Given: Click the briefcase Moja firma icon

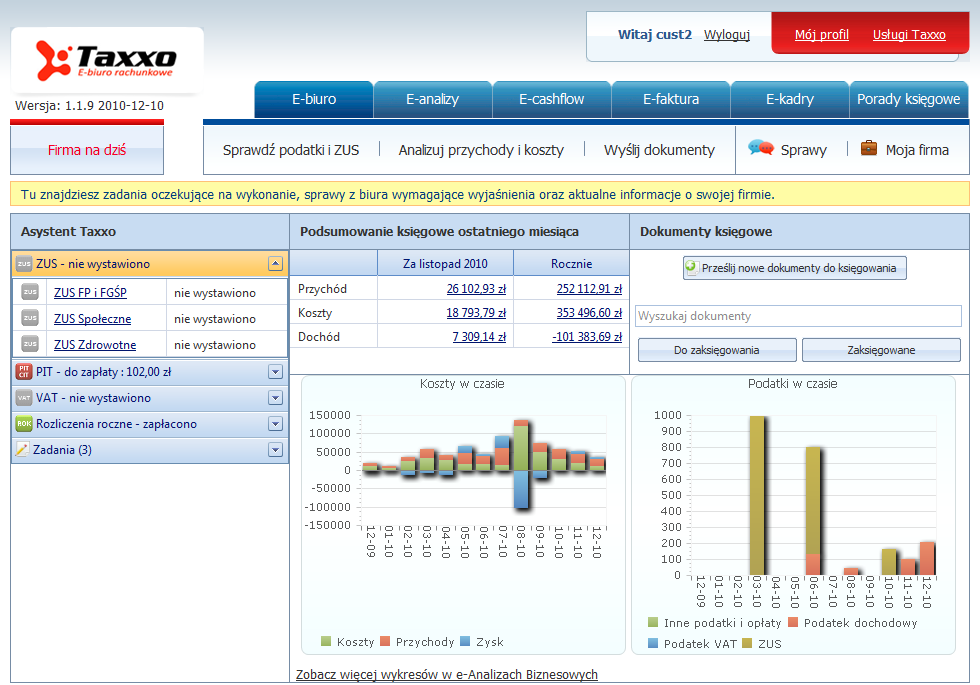Looking at the screenshot, I should click(869, 148).
